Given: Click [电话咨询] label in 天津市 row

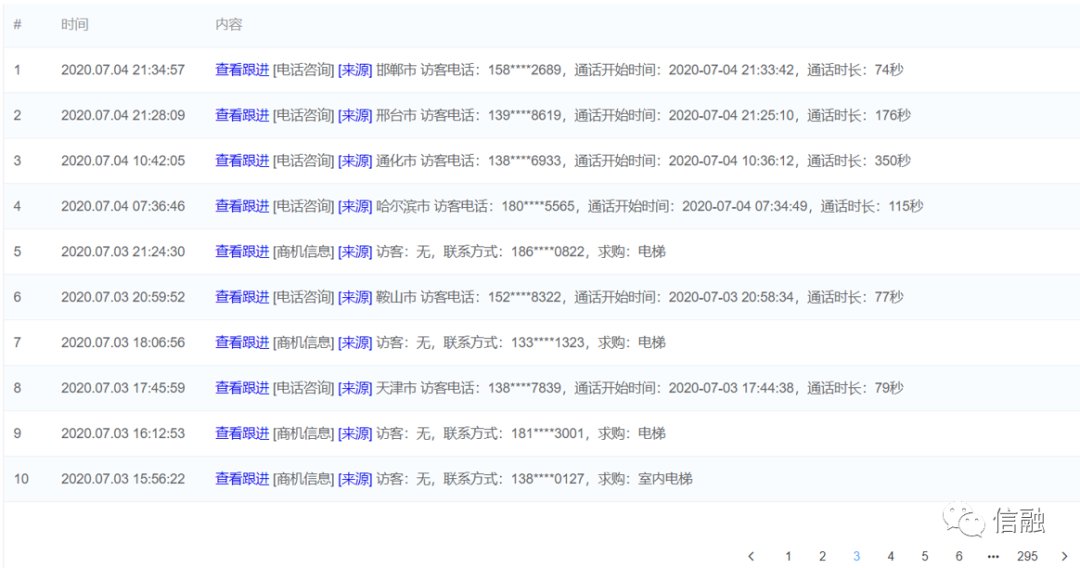Looking at the screenshot, I should tap(304, 388).
